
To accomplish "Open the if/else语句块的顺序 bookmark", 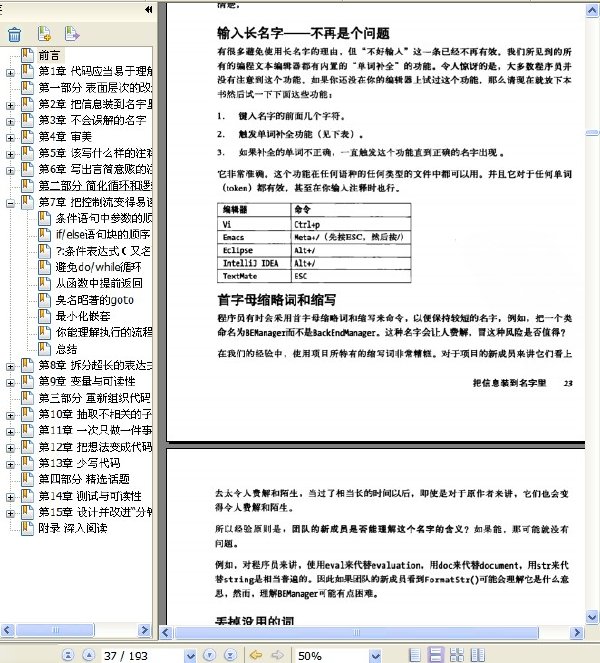I will [x=103, y=235].
